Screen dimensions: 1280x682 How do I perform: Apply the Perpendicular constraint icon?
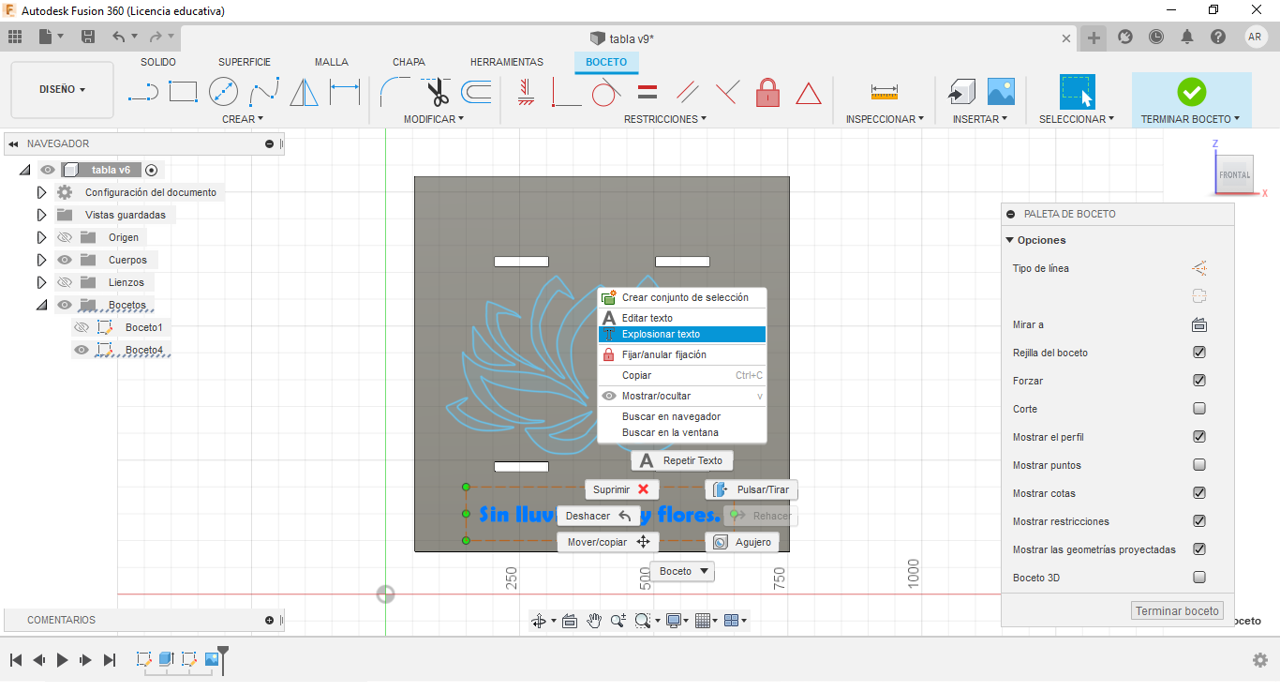727,93
